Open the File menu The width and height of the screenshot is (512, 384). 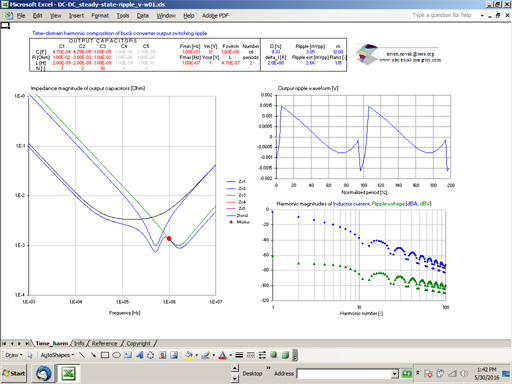(21, 16)
